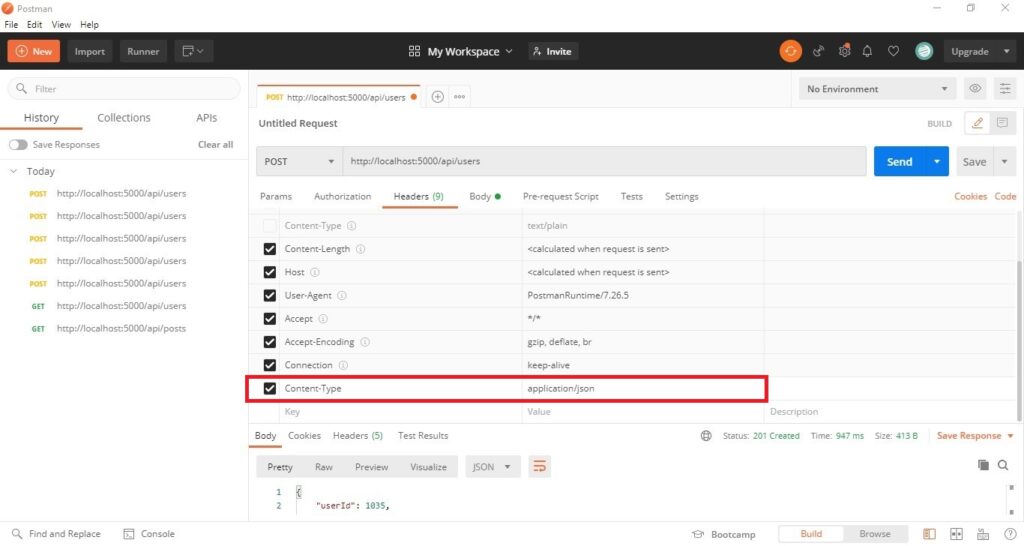
Task: Collapse the Today history group
Action: click(x=13, y=171)
